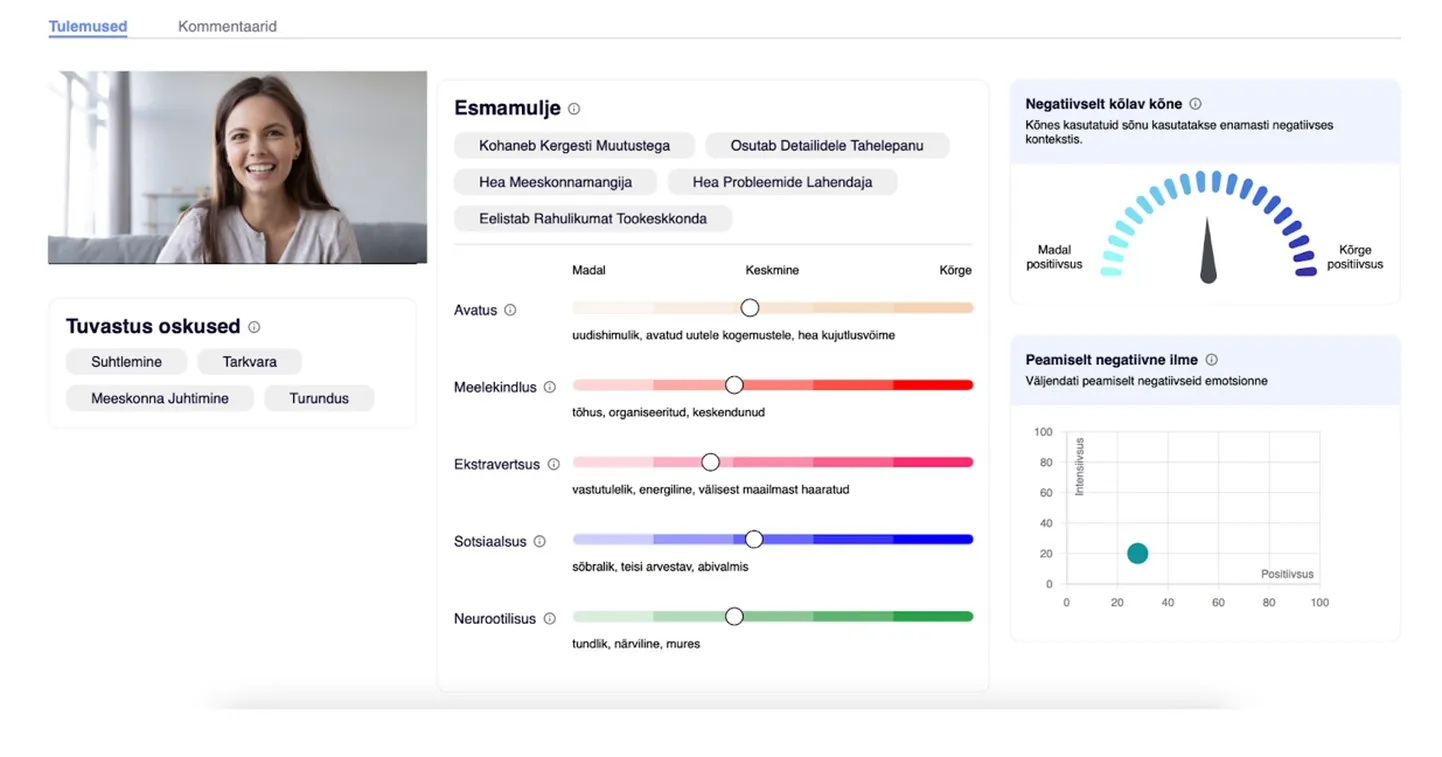1442x757 pixels.
Task: Click the positivity gauge needle
Action: pyautogui.click(x=1208, y=251)
